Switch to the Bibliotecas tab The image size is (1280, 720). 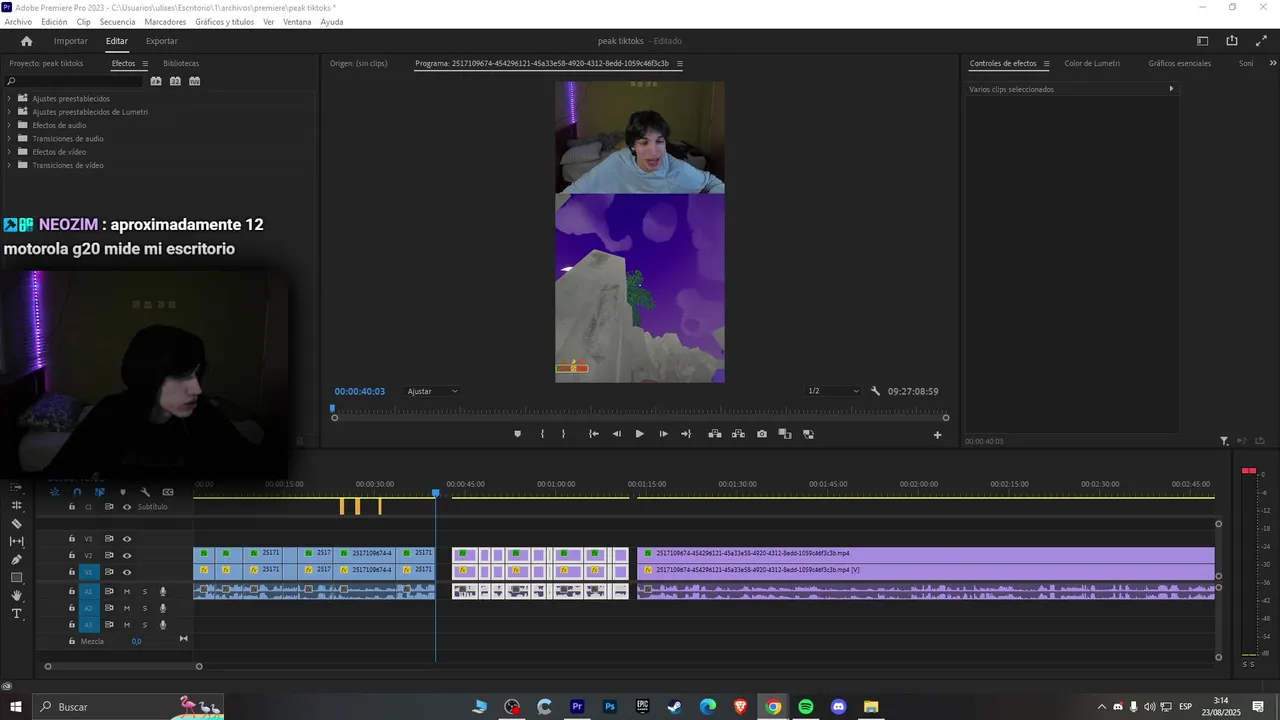[x=181, y=64]
